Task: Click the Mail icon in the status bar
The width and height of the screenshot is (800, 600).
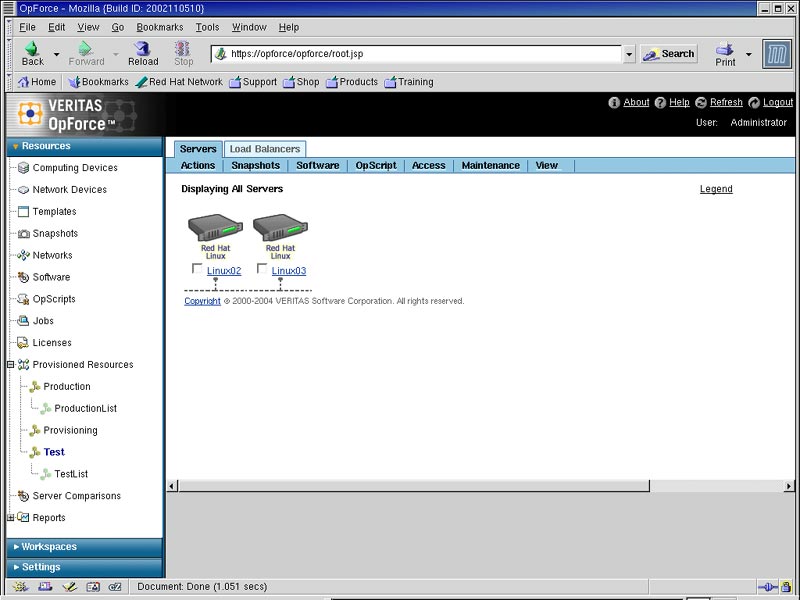Action: (45, 587)
